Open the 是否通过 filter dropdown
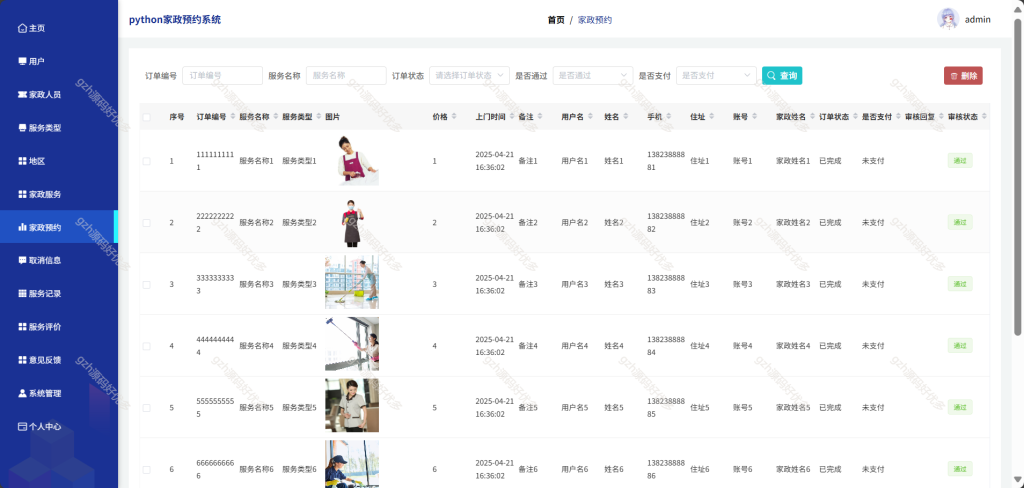The image size is (1024, 488). [x=592, y=76]
